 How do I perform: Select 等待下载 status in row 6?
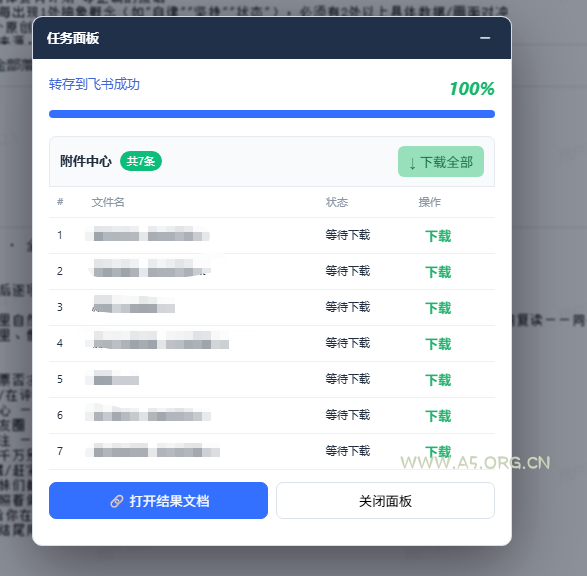[x=348, y=415]
